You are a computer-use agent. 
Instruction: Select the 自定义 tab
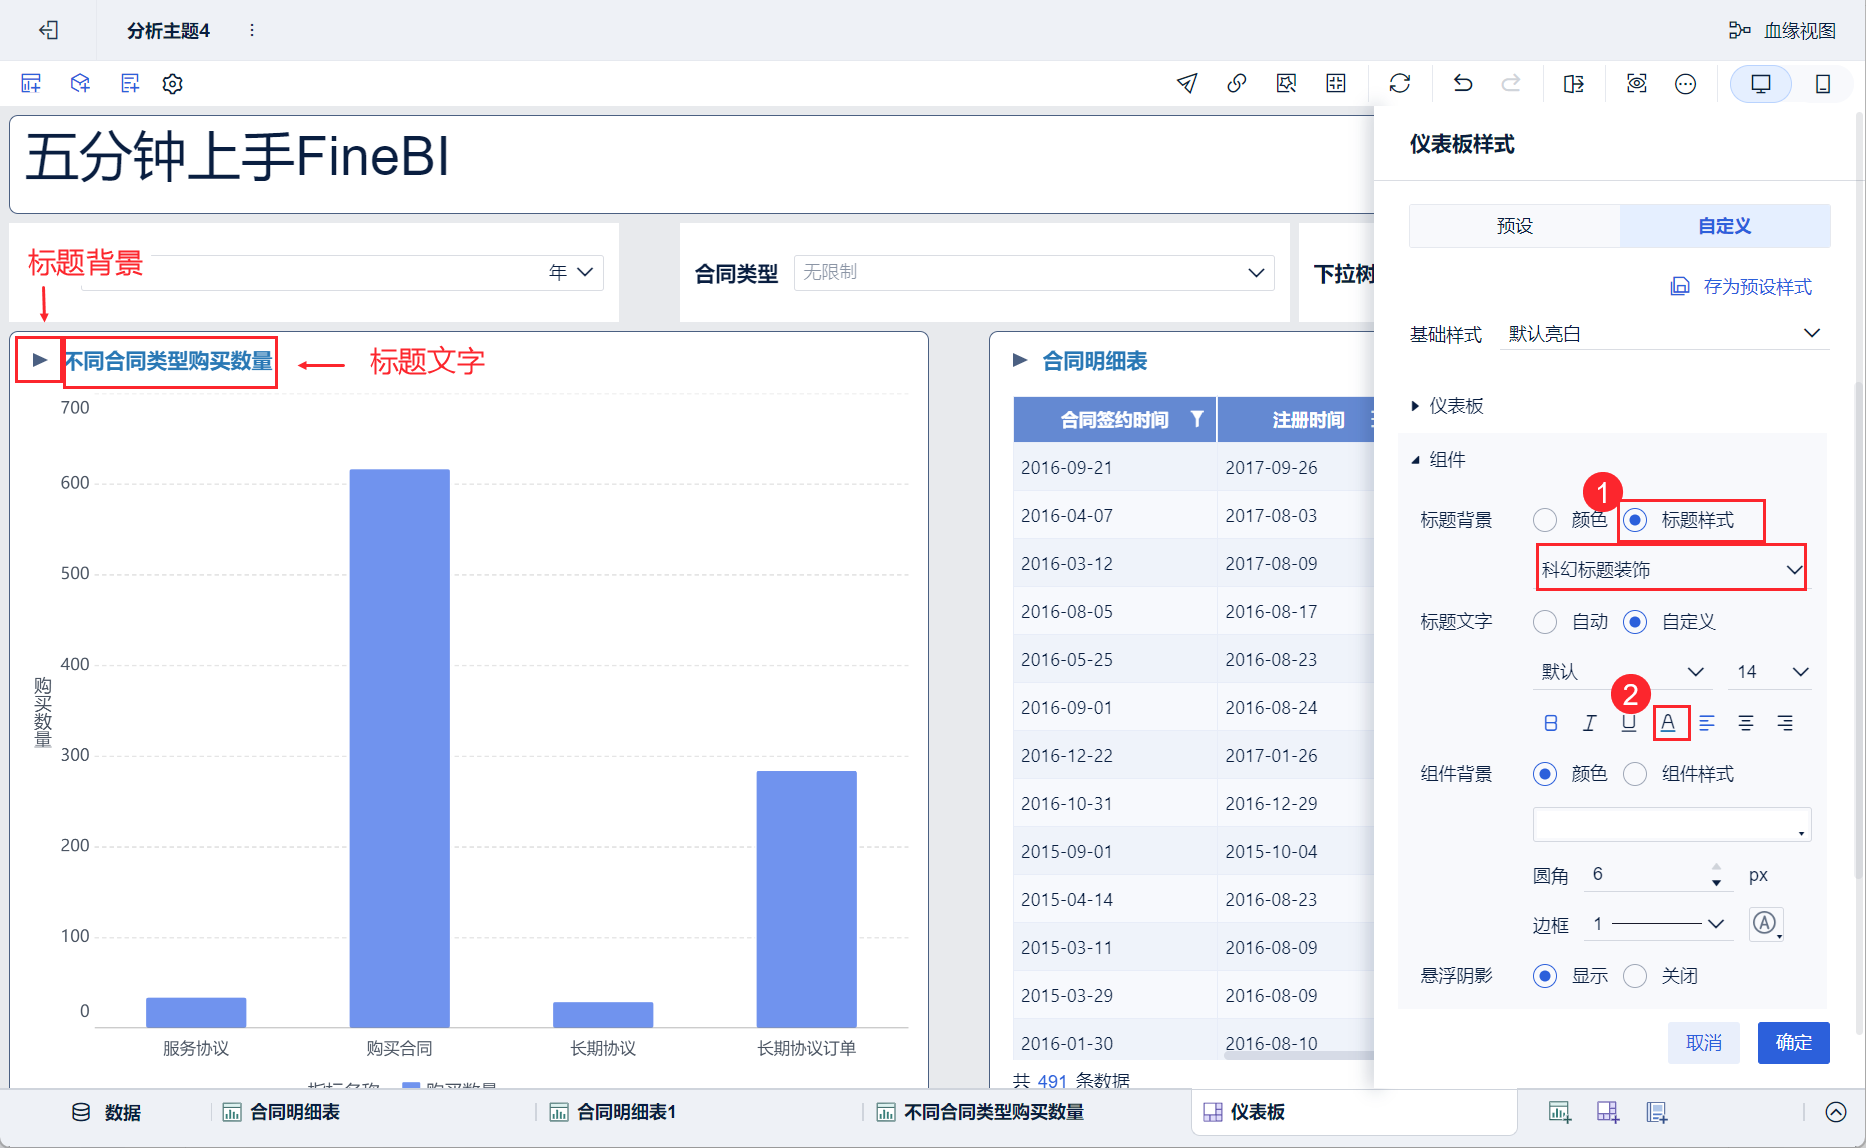1725,226
